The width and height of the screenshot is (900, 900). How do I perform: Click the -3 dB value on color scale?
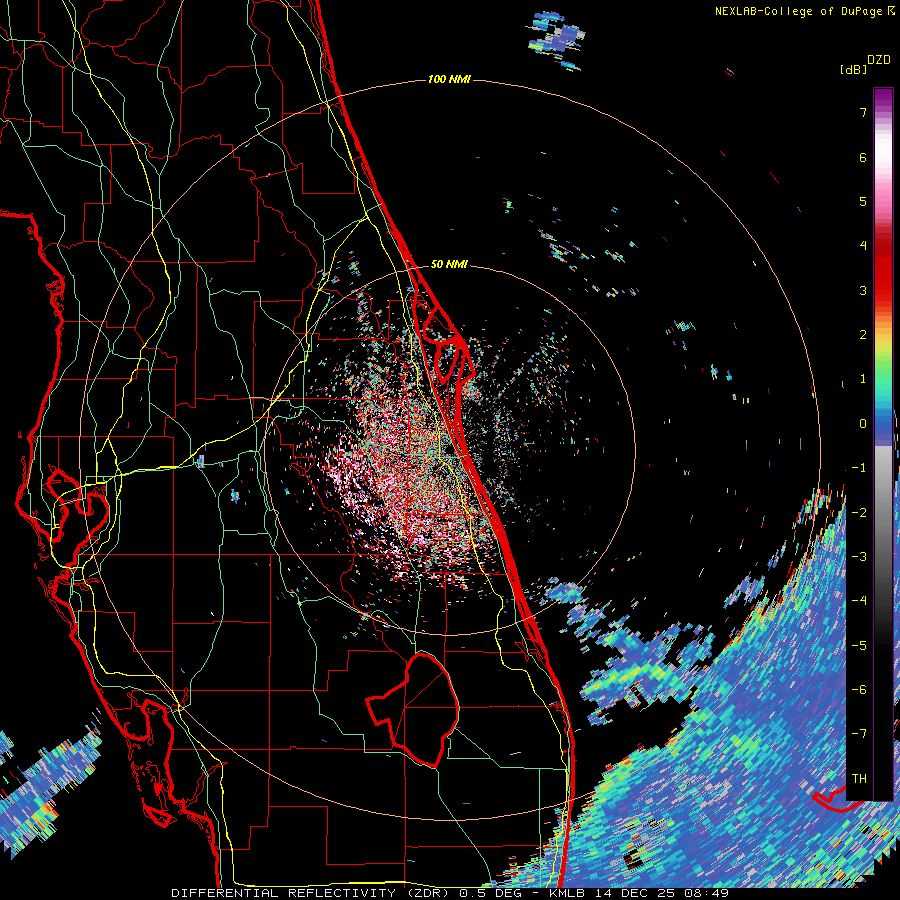pos(859,556)
